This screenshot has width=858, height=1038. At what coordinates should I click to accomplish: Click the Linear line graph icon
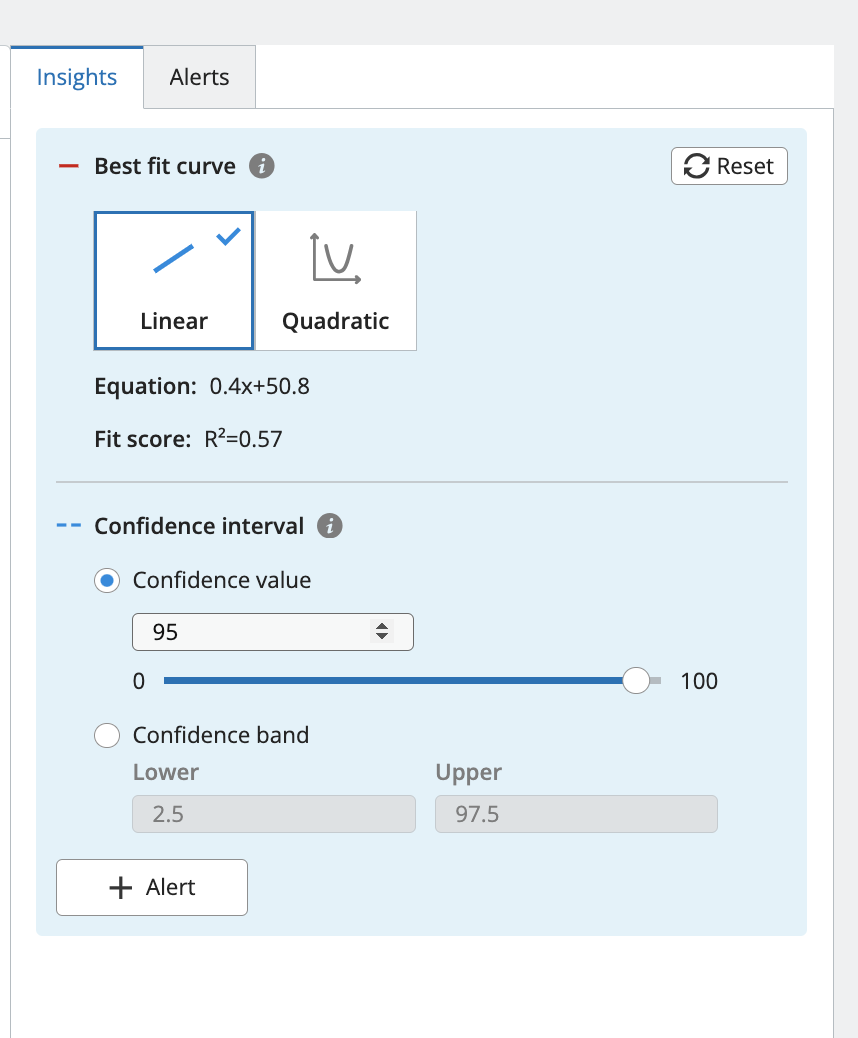tap(173, 258)
